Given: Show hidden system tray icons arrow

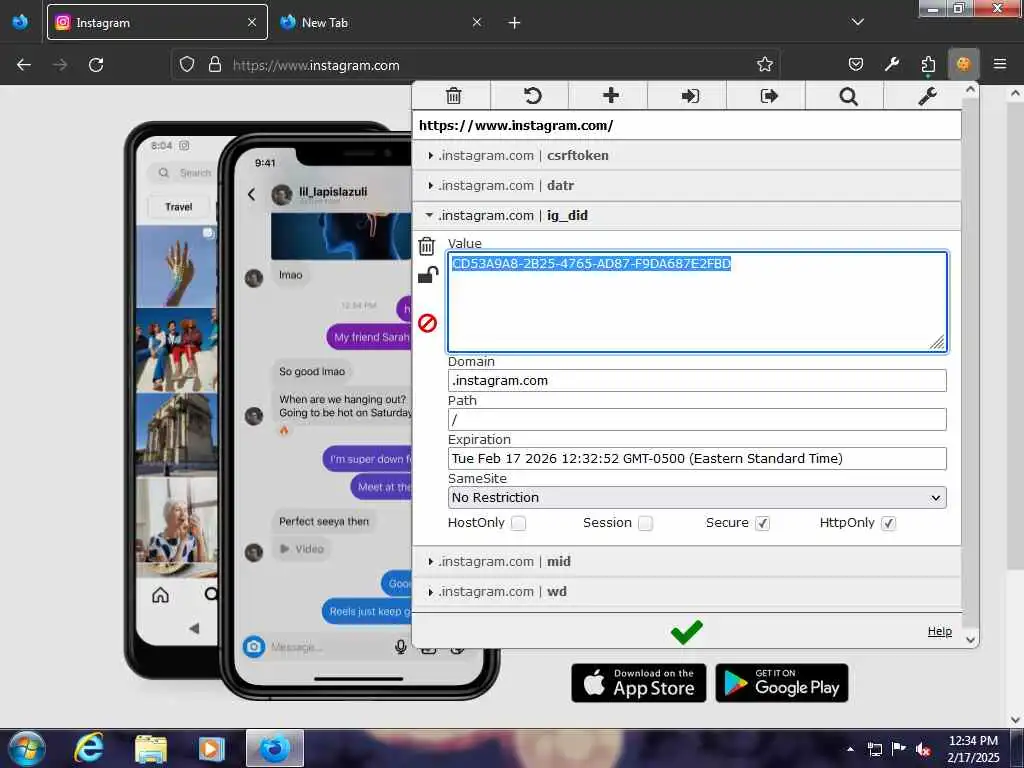Looking at the screenshot, I should click(x=850, y=749).
